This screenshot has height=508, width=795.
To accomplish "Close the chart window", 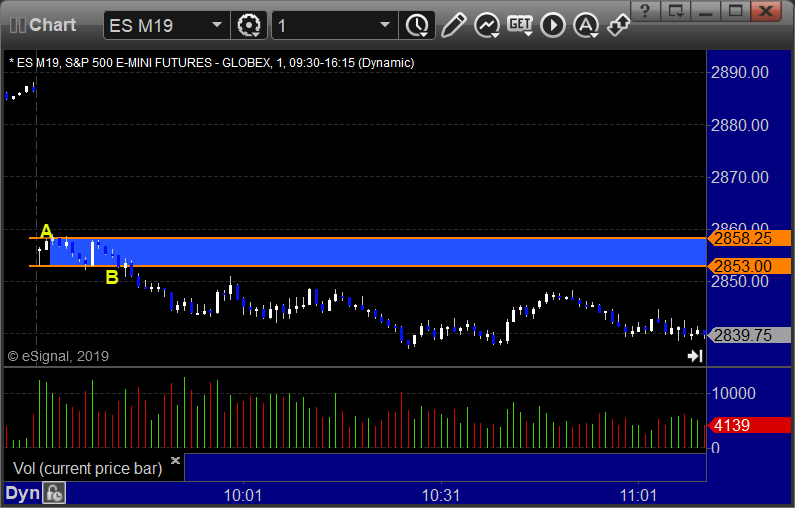I will coord(766,11).
